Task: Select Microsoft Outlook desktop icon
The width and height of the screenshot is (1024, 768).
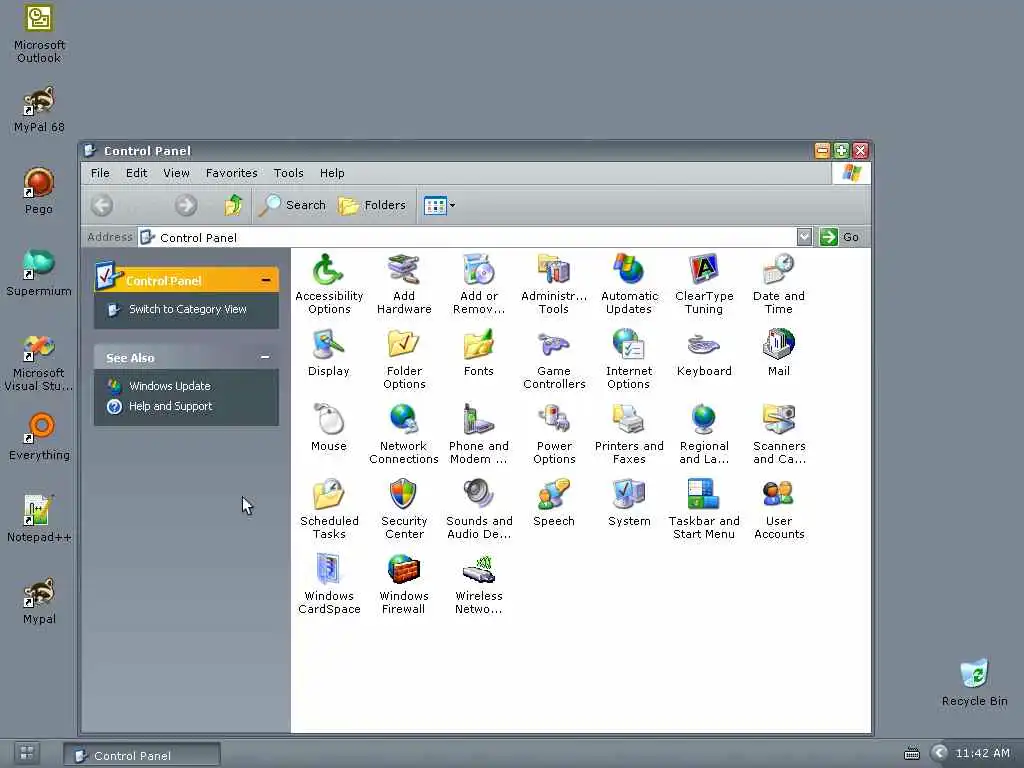Action: click(39, 34)
